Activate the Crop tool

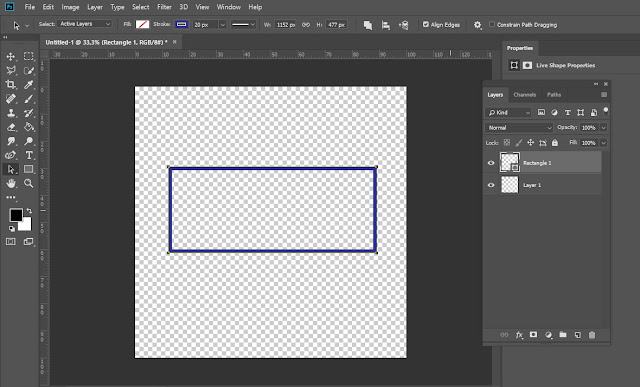(x=11, y=85)
